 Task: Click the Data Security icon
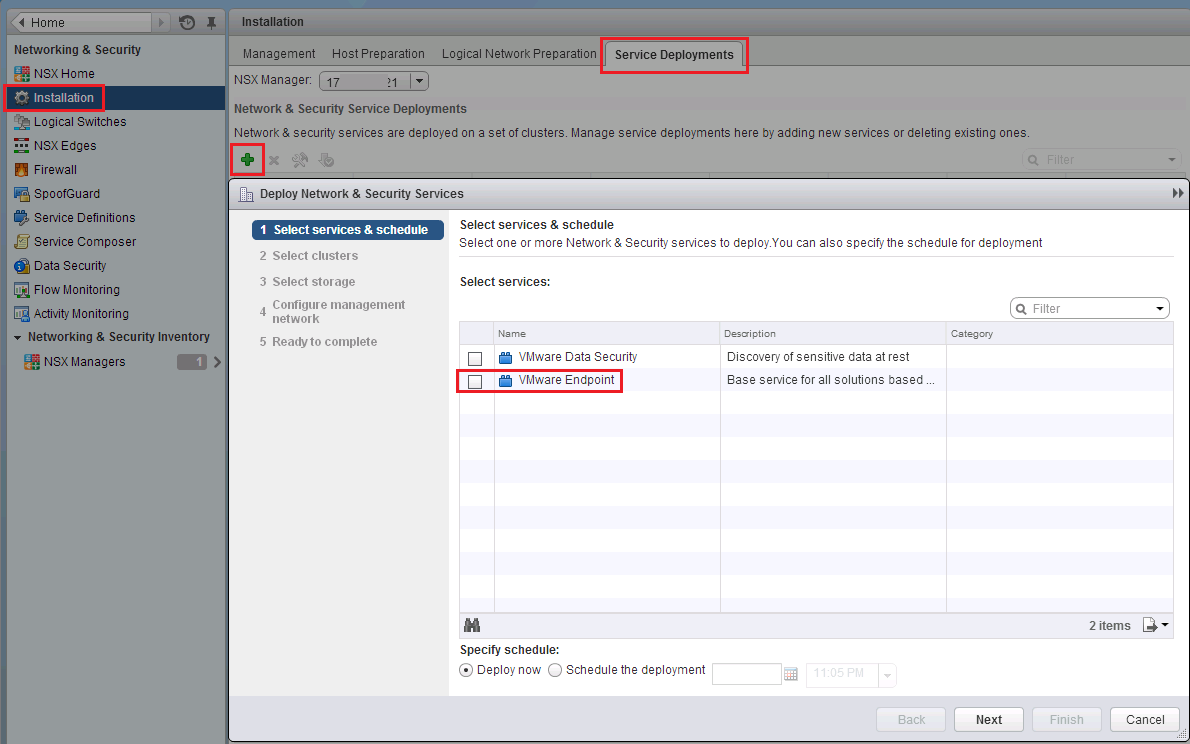(x=21, y=266)
